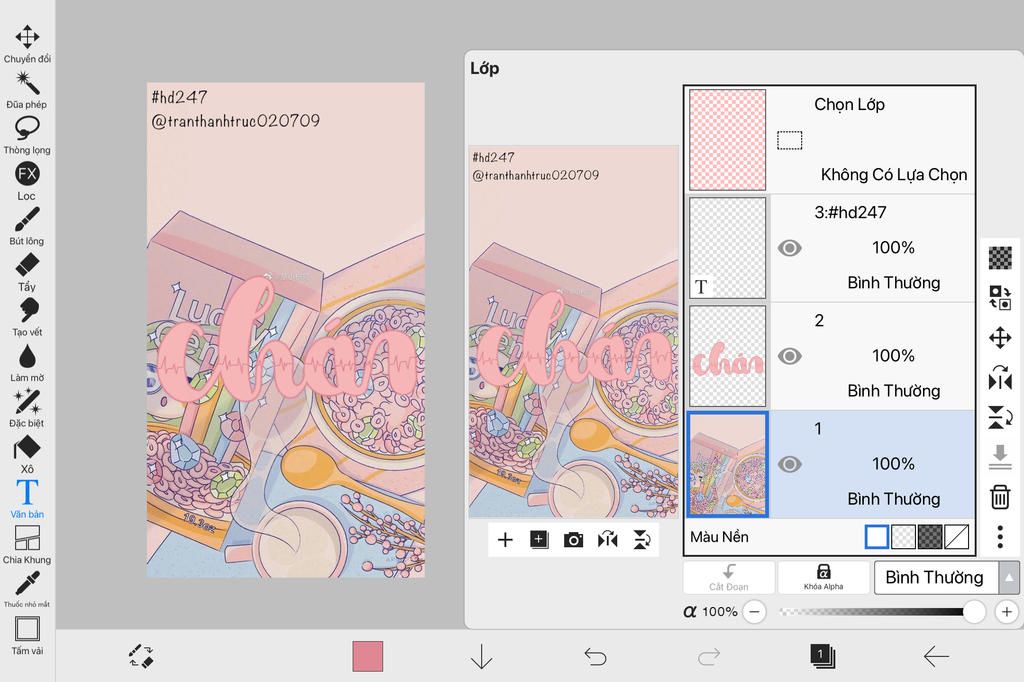Select the Đũa phép magic wand tool
Screen dimensions: 1024x682
pos(27,89)
